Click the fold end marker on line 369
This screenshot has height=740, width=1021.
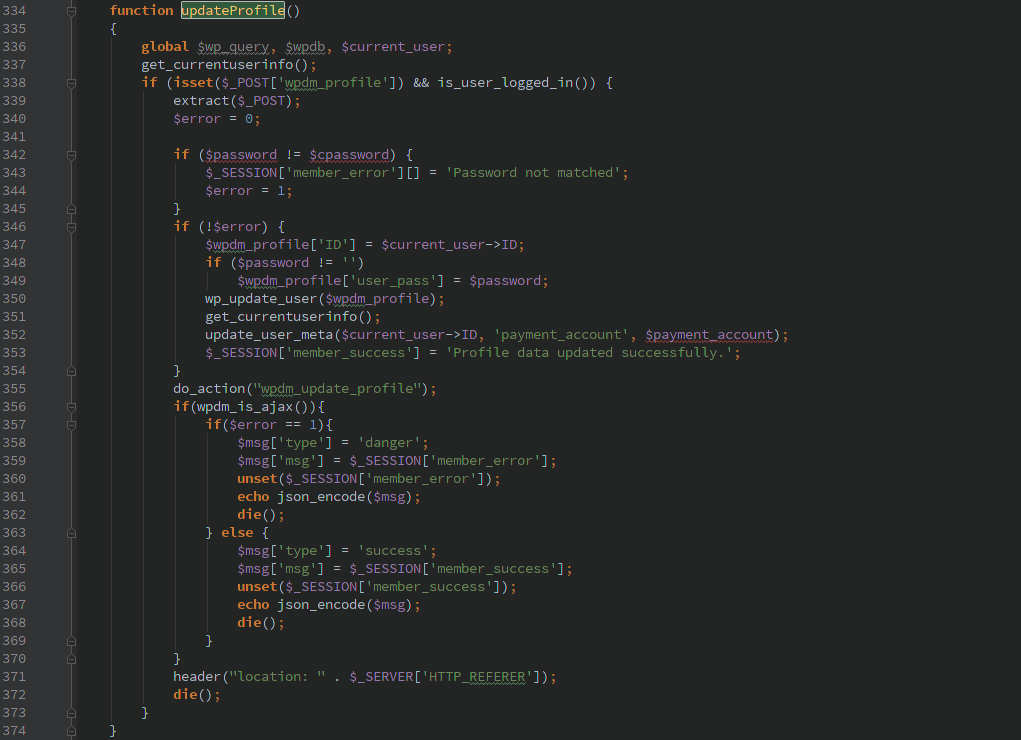[x=72, y=641]
